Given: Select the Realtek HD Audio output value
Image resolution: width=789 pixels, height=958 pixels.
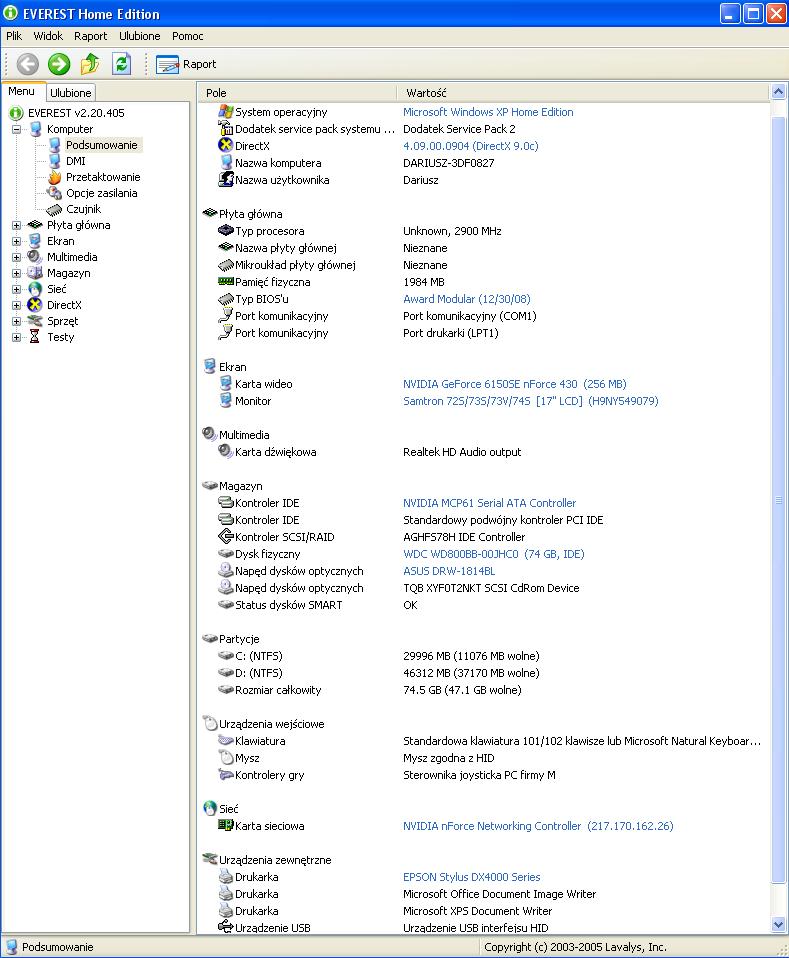Looking at the screenshot, I should [x=461, y=452].
